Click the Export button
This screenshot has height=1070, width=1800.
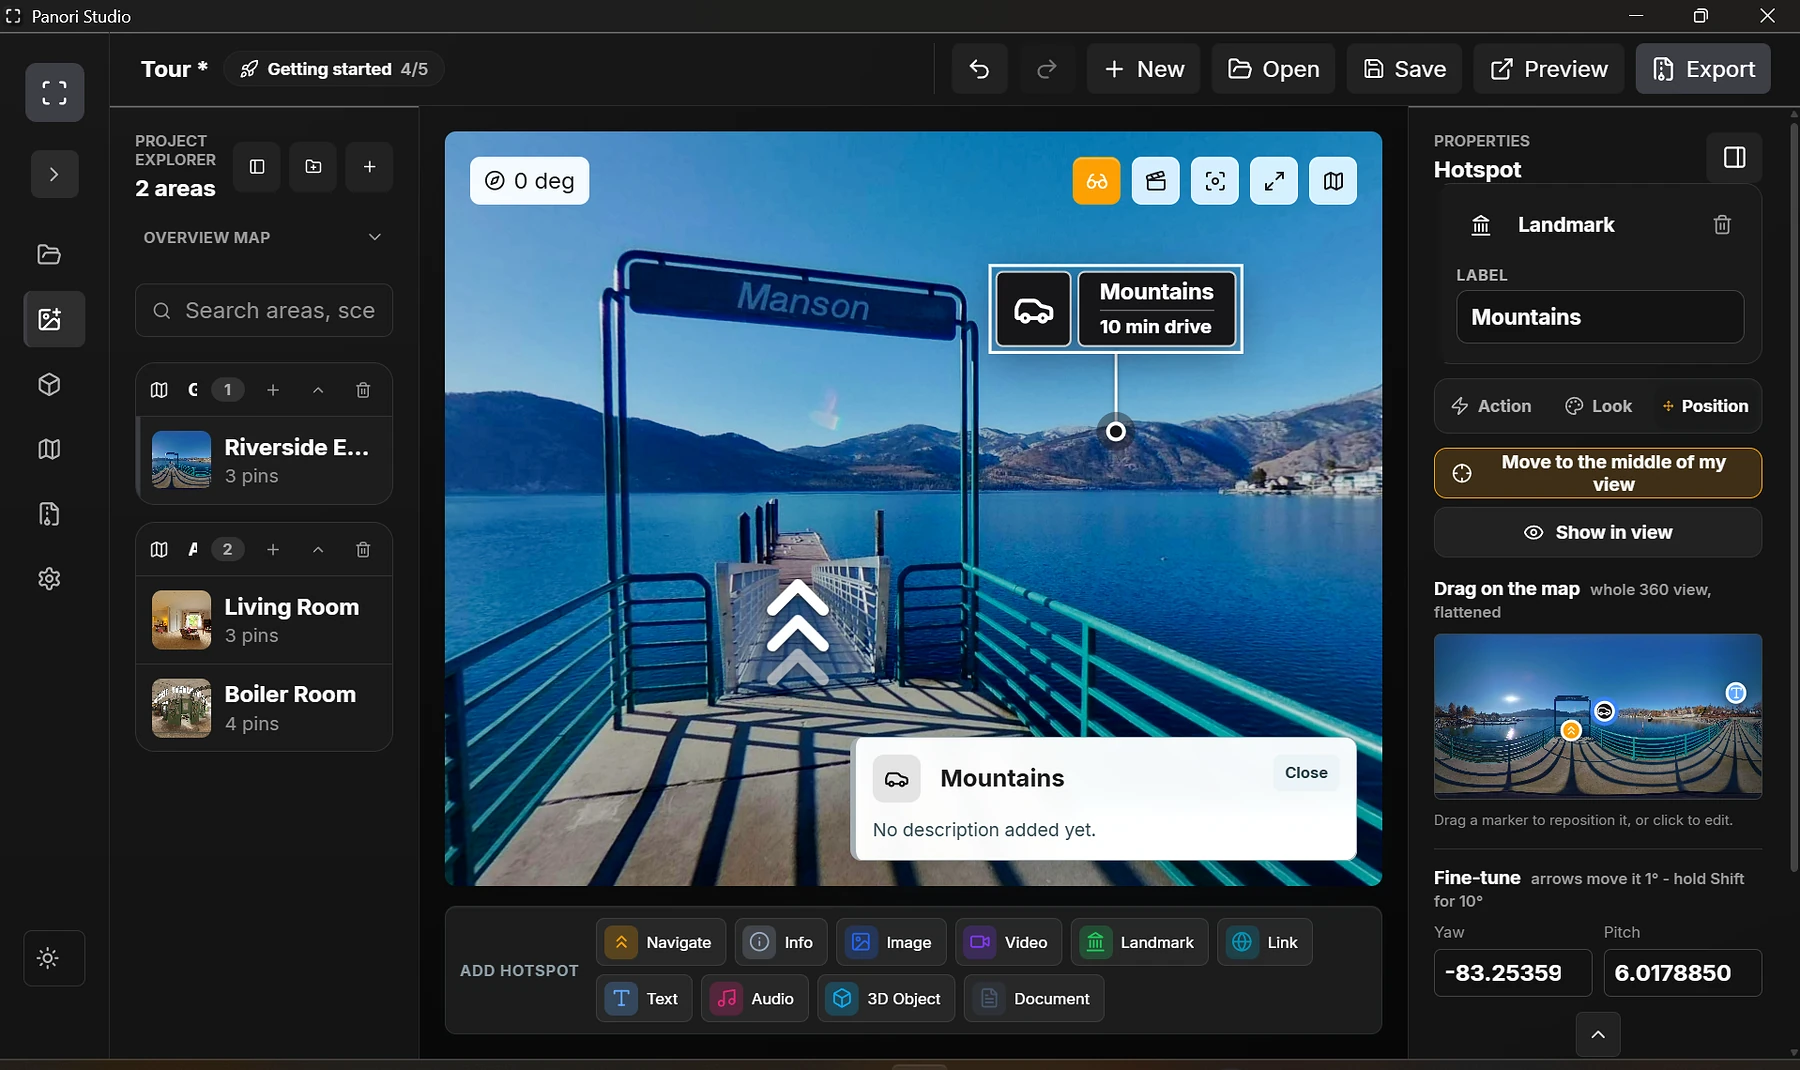coord(1703,69)
